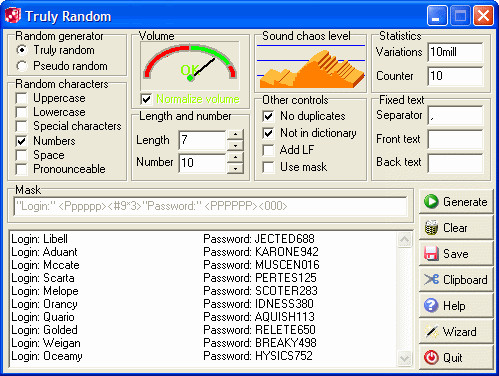Click the results list scroll down arrow
Image resolution: width=499 pixels, height=376 pixels.
point(404,358)
